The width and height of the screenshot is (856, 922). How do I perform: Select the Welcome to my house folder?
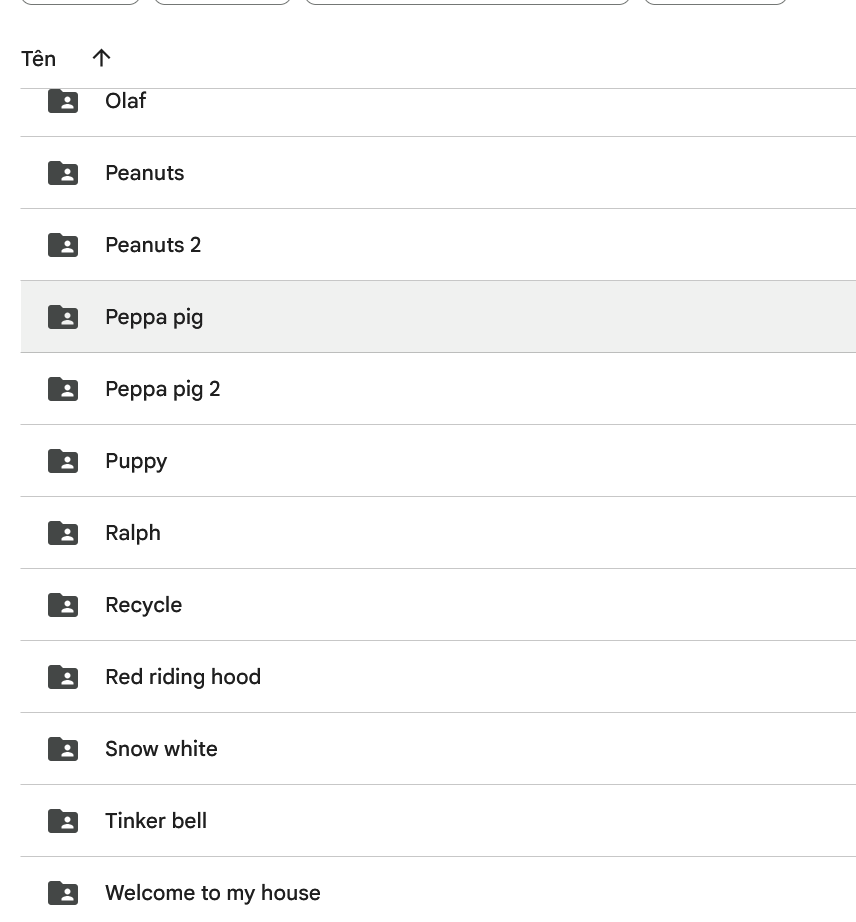click(212, 893)
